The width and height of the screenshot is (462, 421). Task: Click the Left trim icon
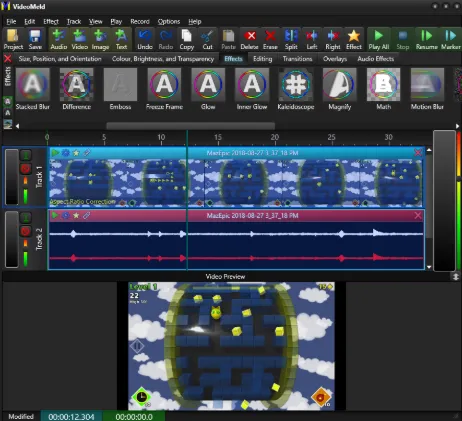tap(312, 40)
